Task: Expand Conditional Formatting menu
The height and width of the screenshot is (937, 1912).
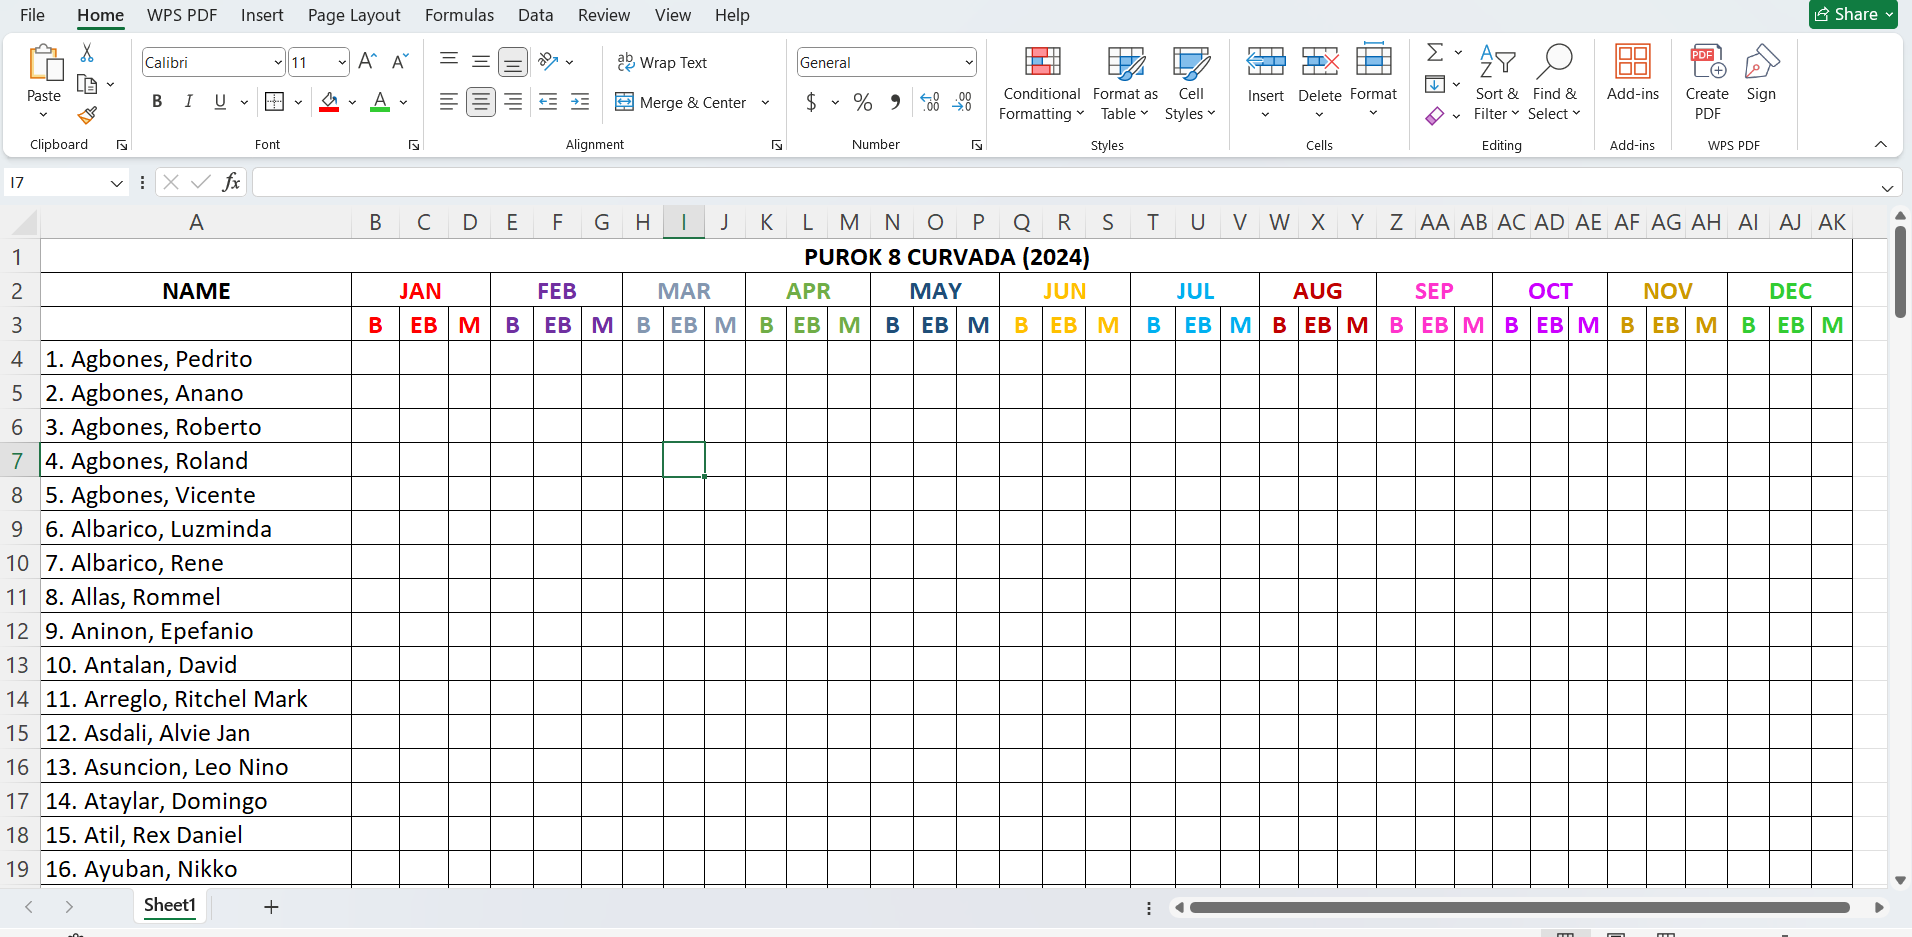Action: click(1042, 82)
